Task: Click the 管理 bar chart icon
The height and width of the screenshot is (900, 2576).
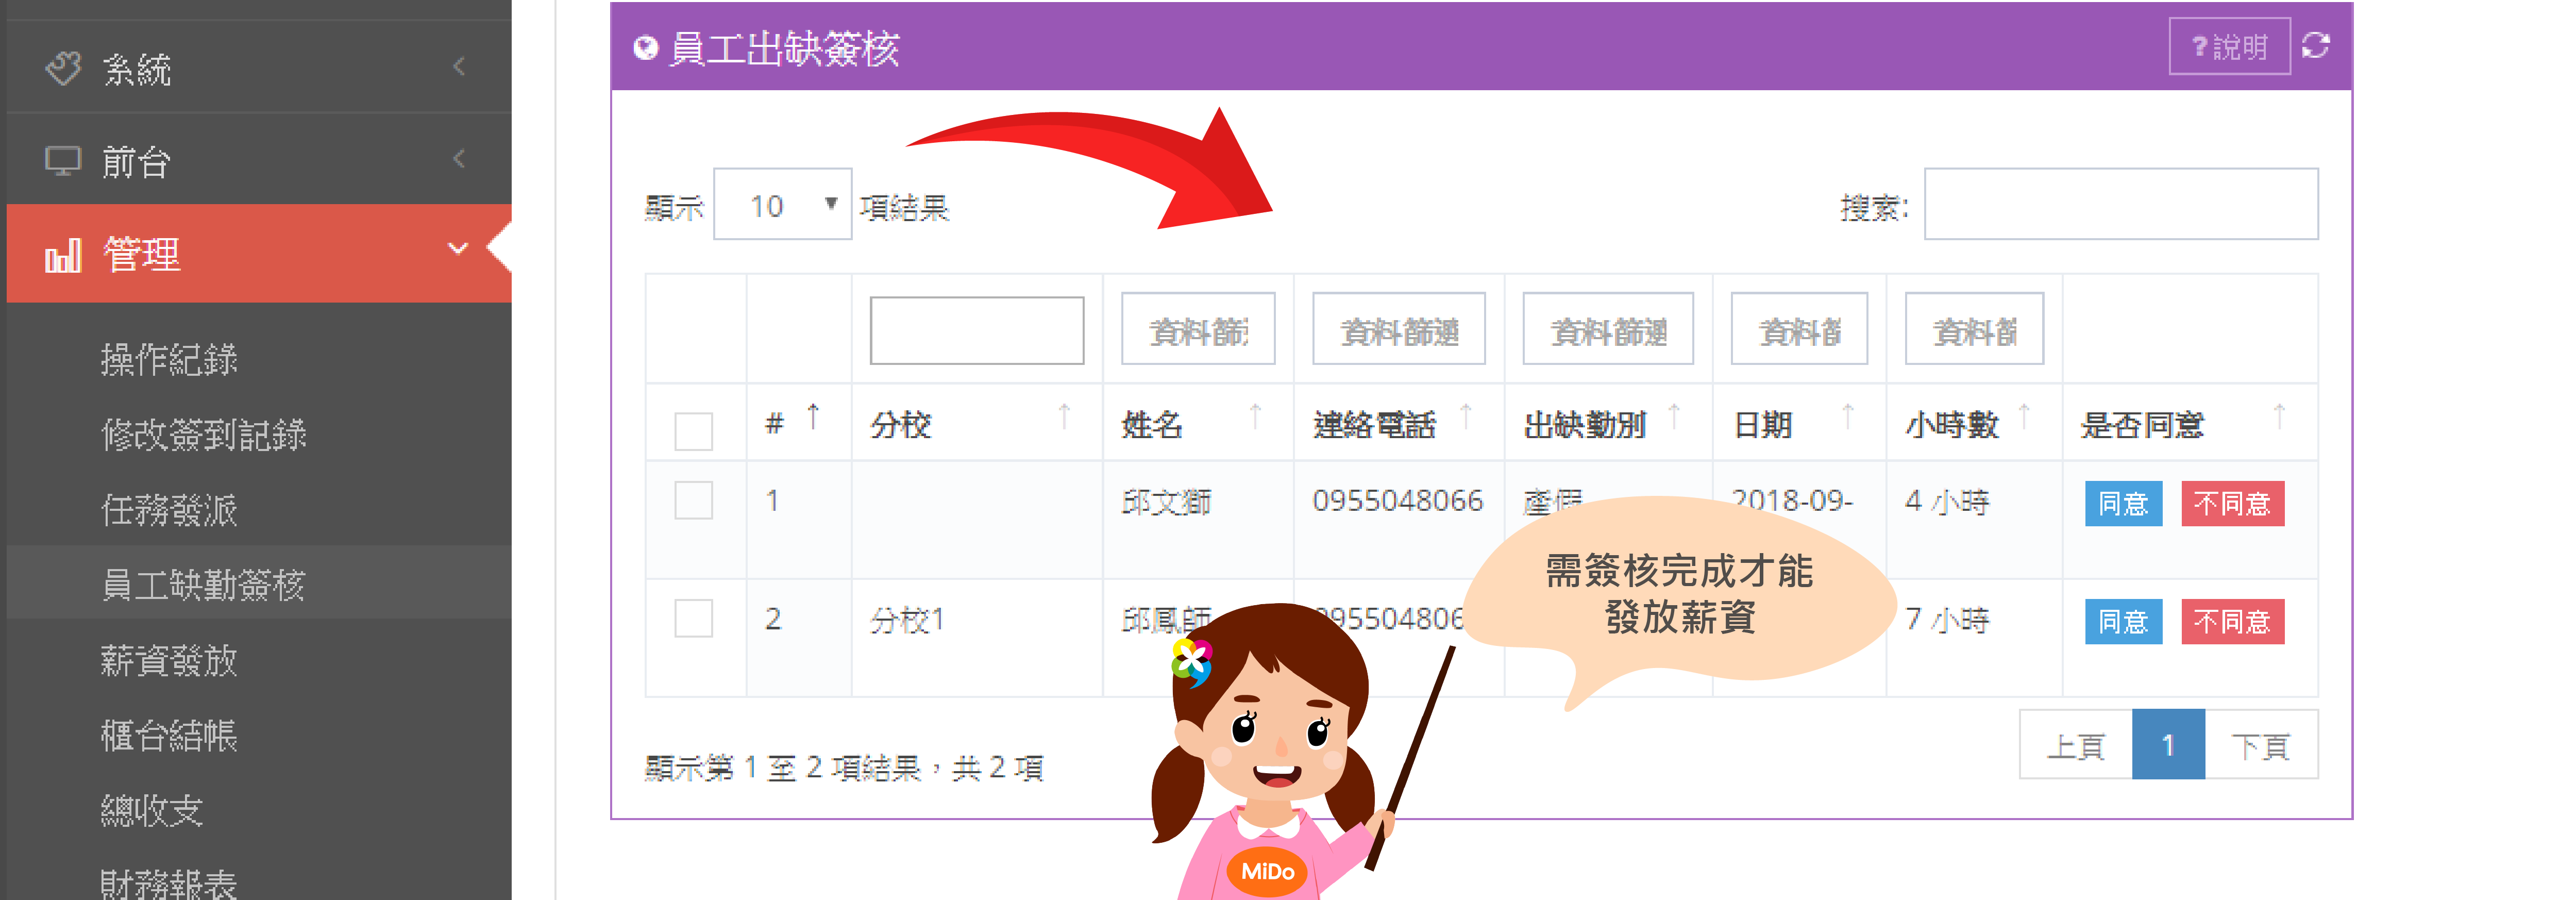Action: (x=63, y=255)
